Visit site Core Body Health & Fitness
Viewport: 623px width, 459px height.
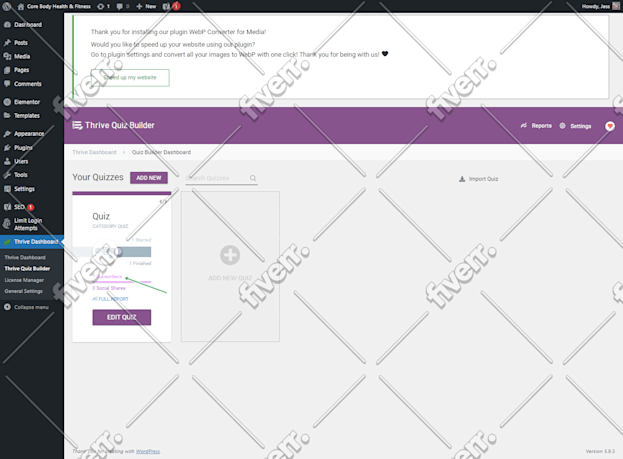click(54, 6)
